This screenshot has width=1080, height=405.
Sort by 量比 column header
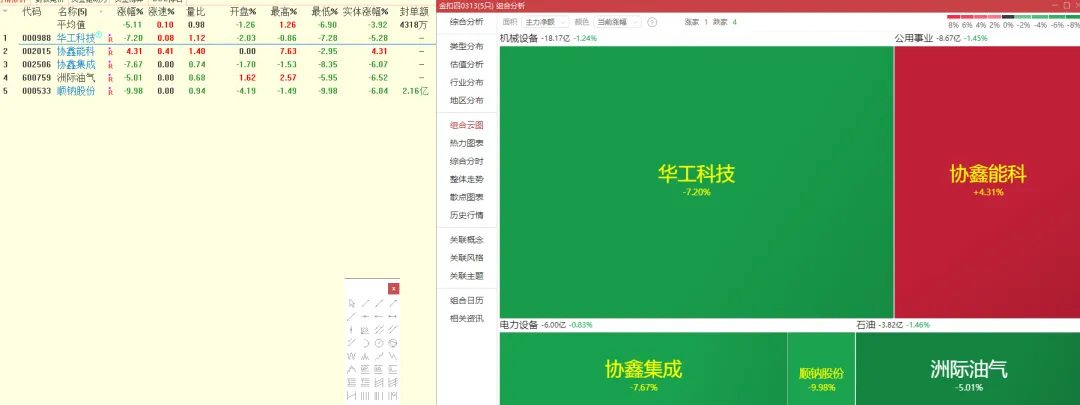click(196, 12)
